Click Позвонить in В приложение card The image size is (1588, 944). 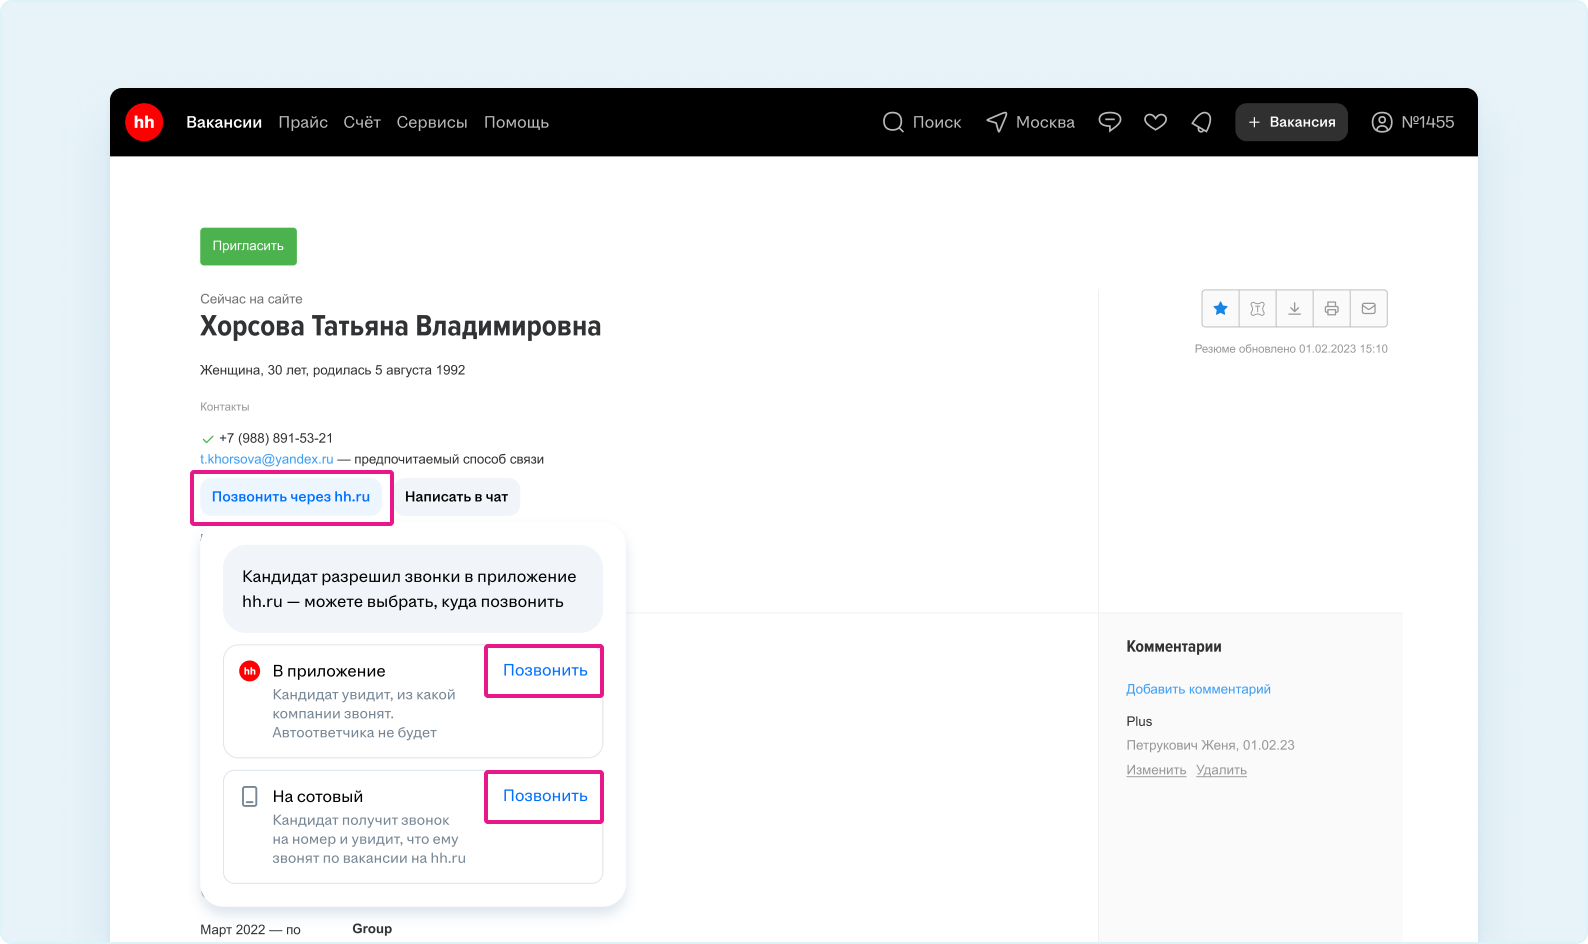point(545,670)
